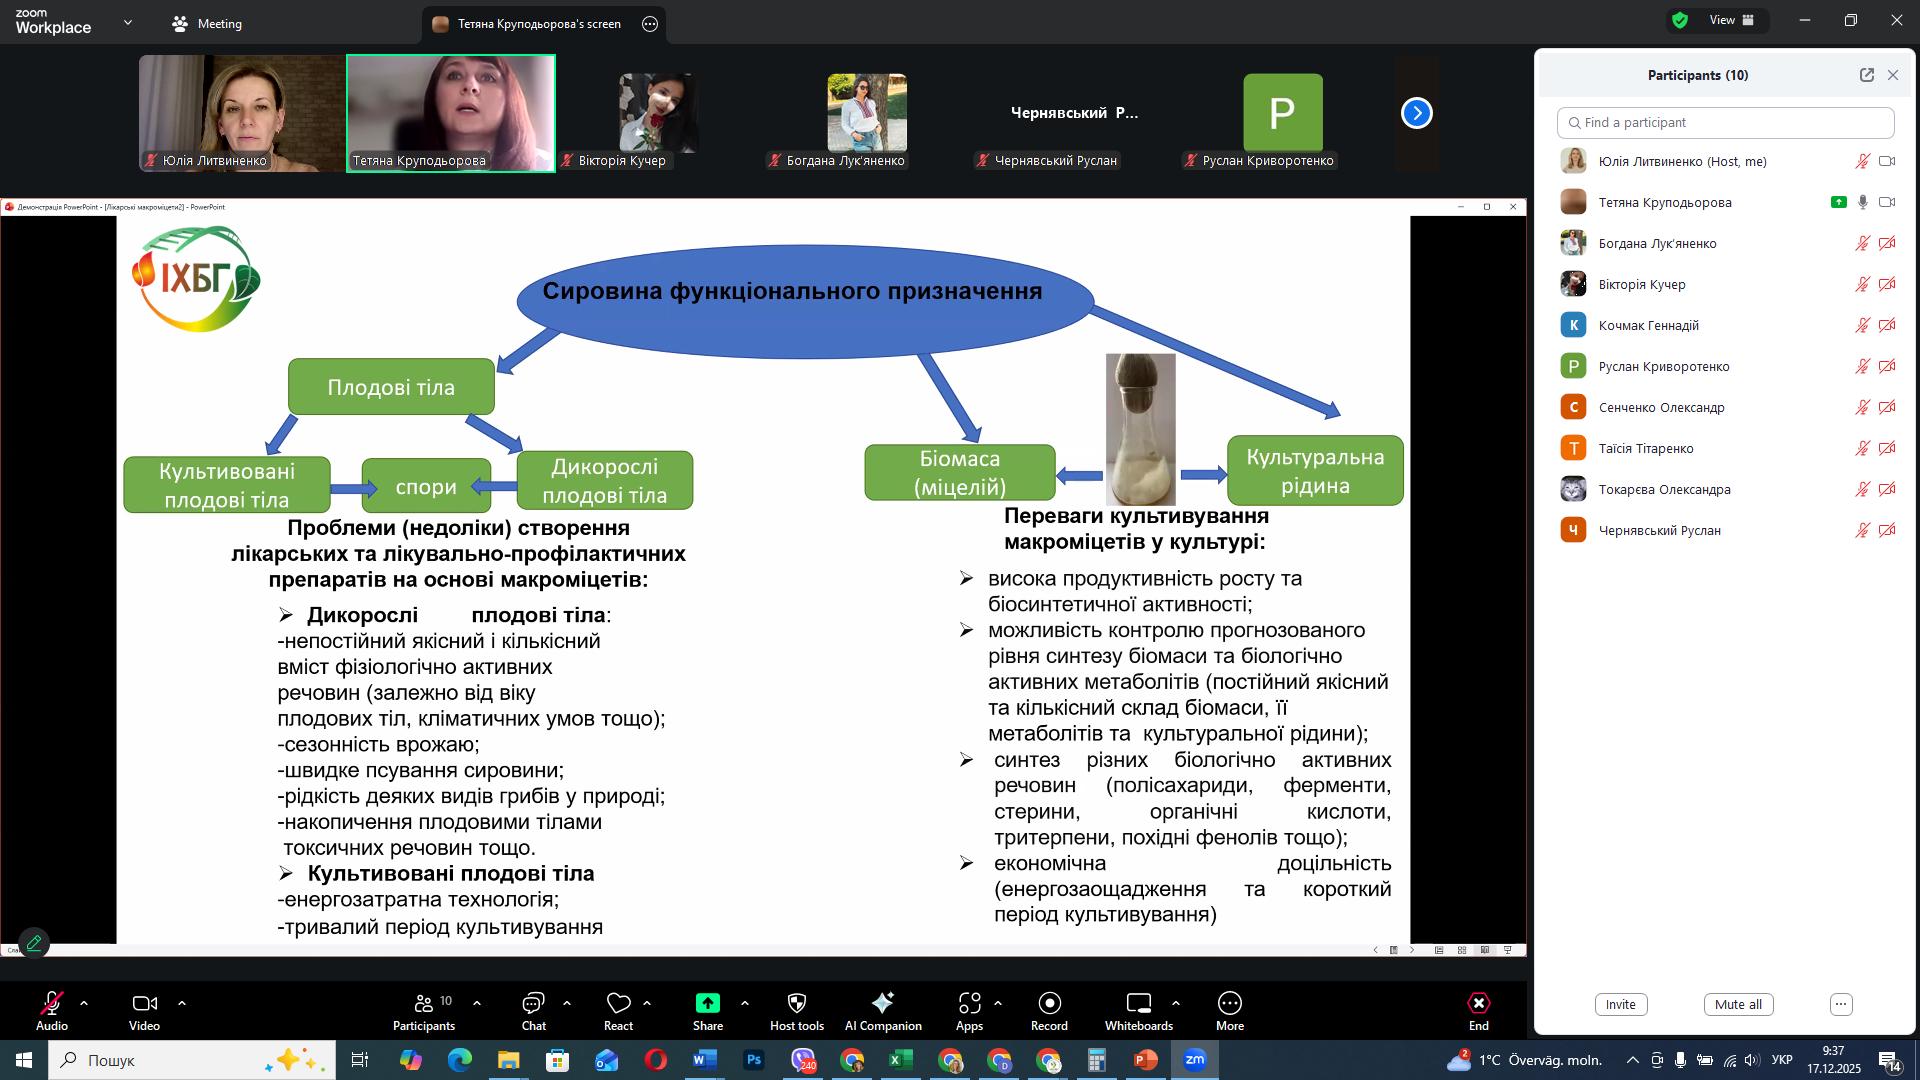
Task: Click the annotation pencil icon
Action: pos(34,943)
